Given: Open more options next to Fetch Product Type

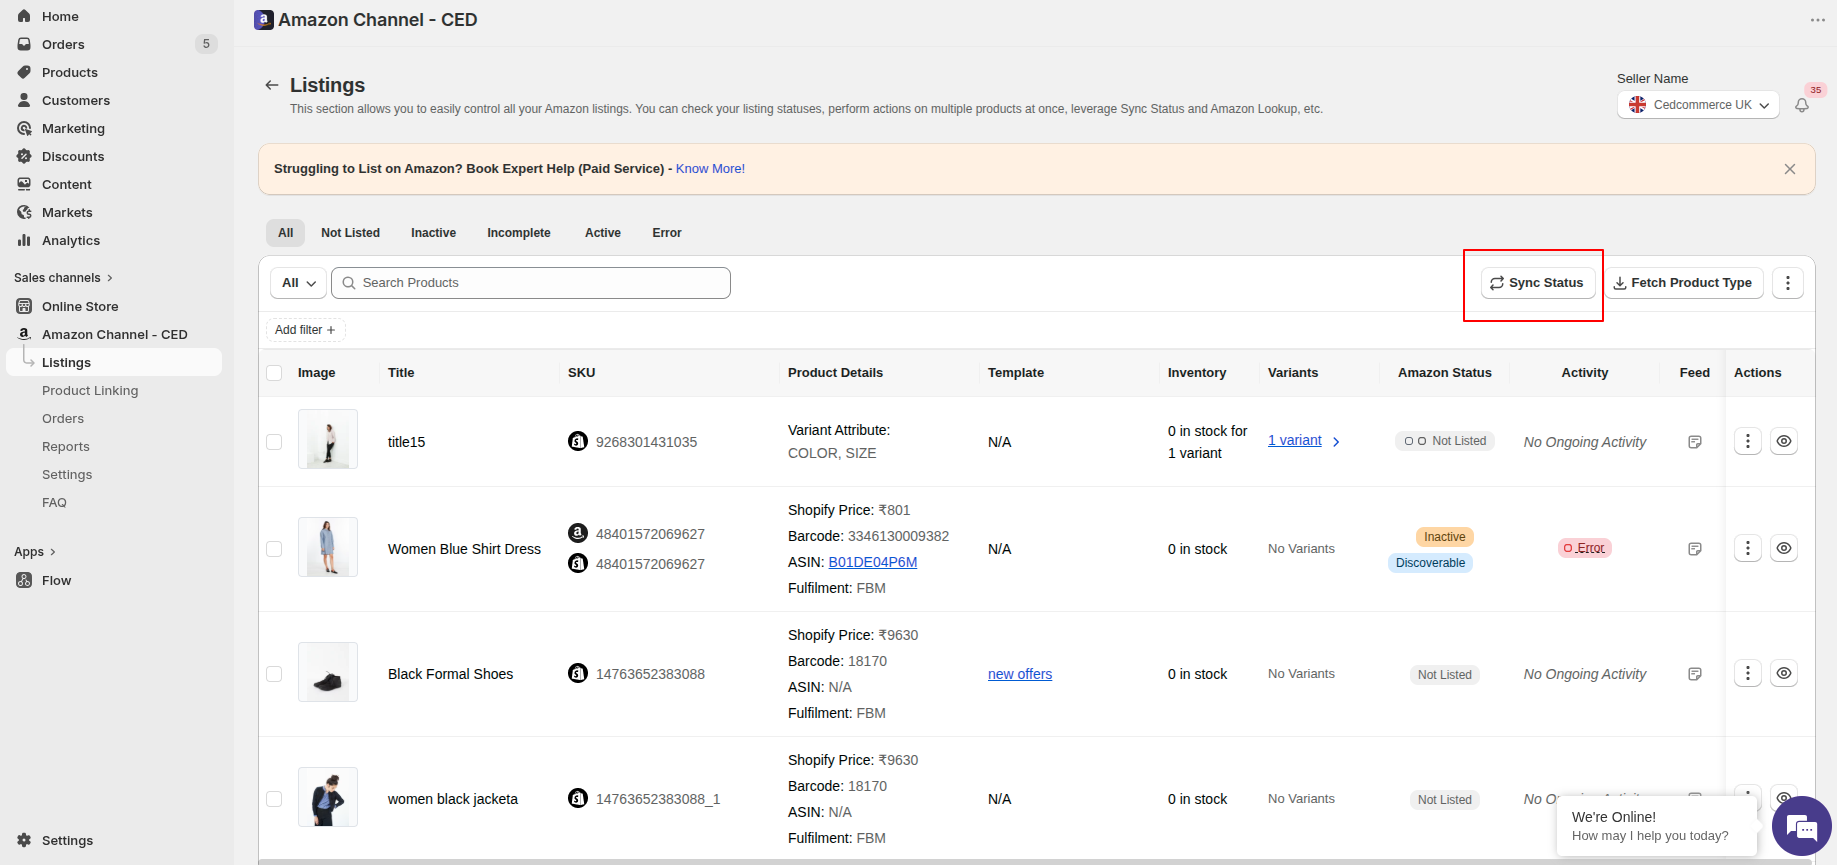Looking at the screenshot, I should click(x=1788, y=283).
